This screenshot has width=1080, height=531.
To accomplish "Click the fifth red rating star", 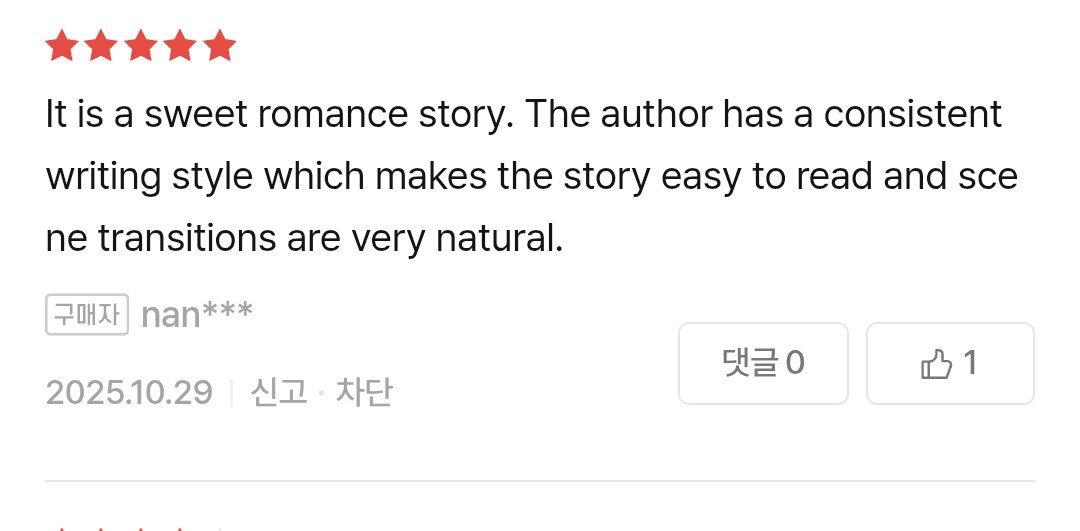I will pyautogui.click(x=220, y=46).
